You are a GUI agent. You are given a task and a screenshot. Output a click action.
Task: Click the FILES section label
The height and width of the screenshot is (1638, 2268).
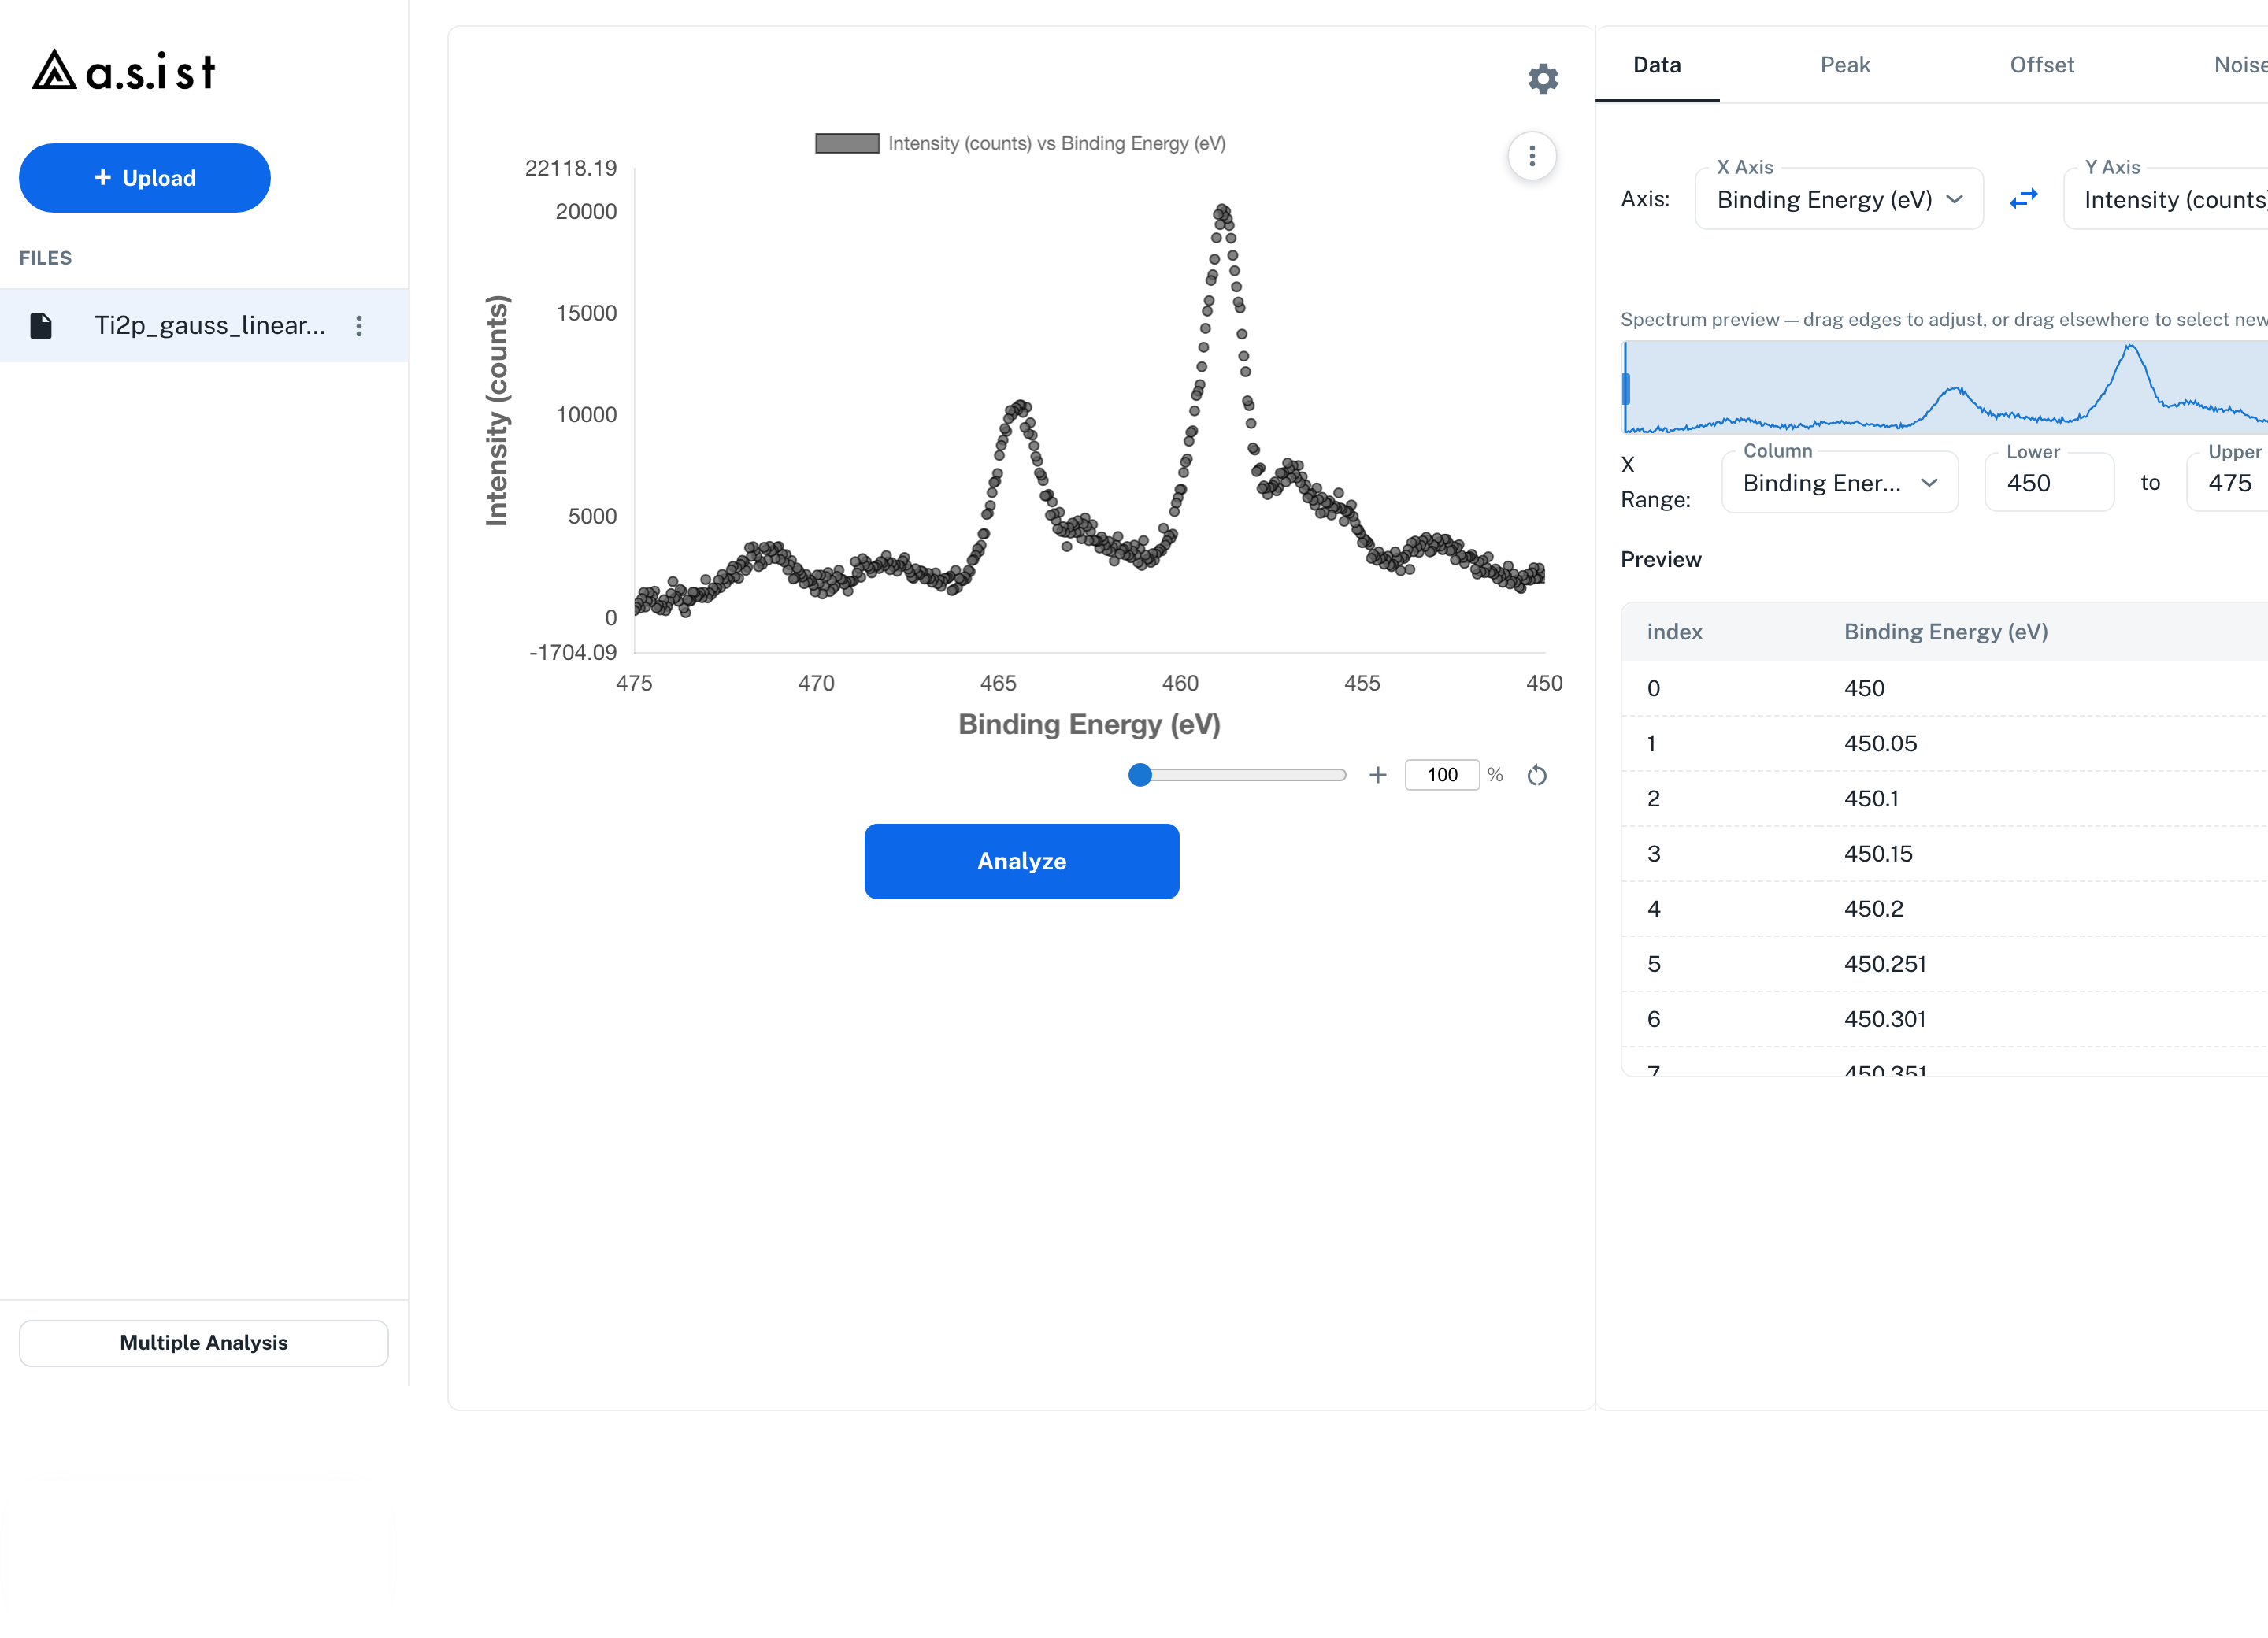[x=46, y=258]
